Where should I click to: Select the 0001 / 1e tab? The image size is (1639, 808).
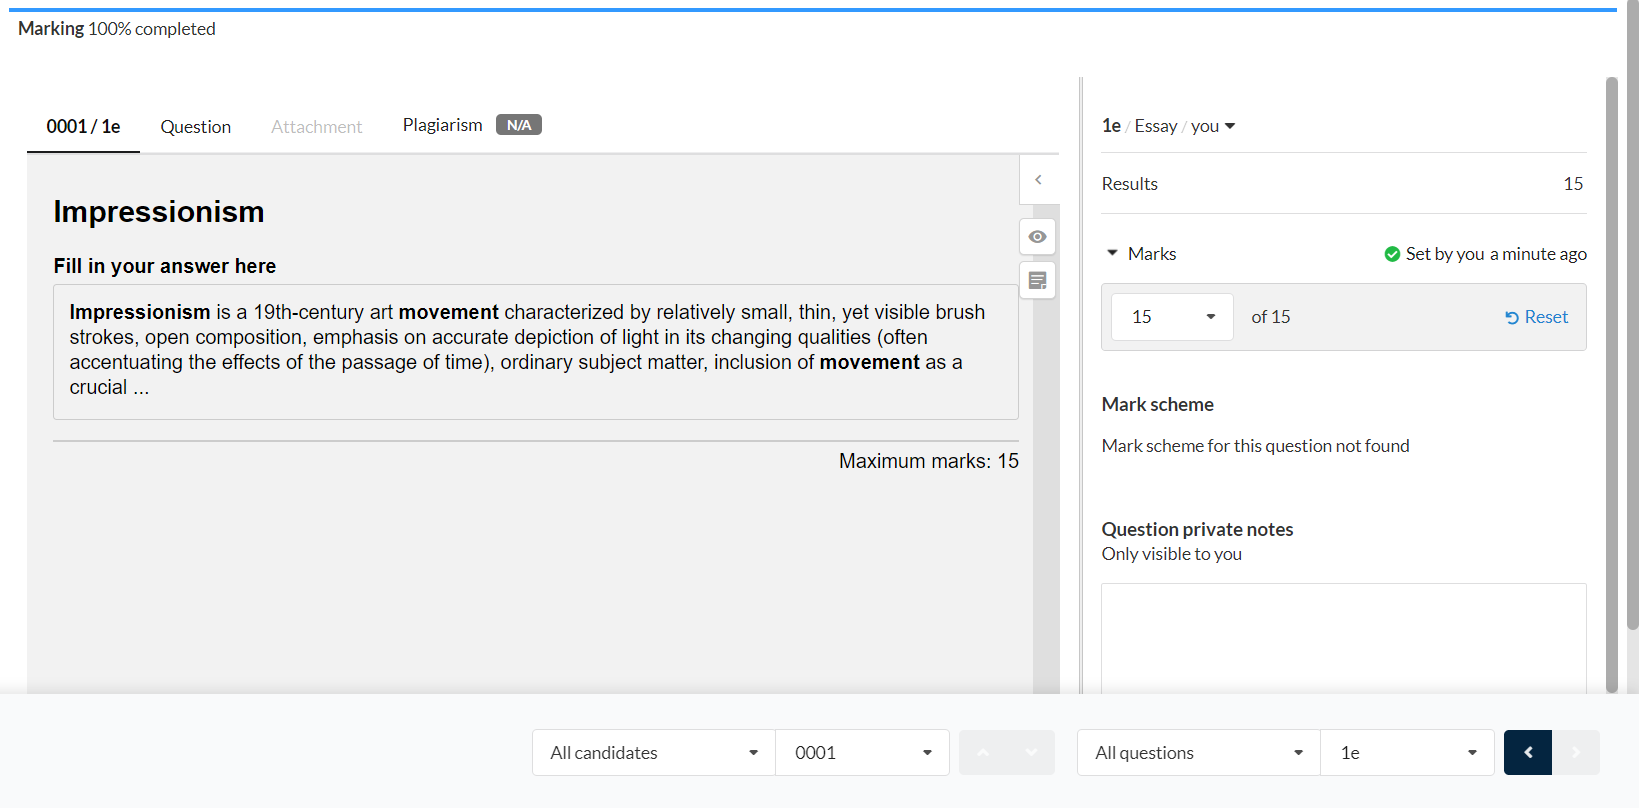point(83,127)
